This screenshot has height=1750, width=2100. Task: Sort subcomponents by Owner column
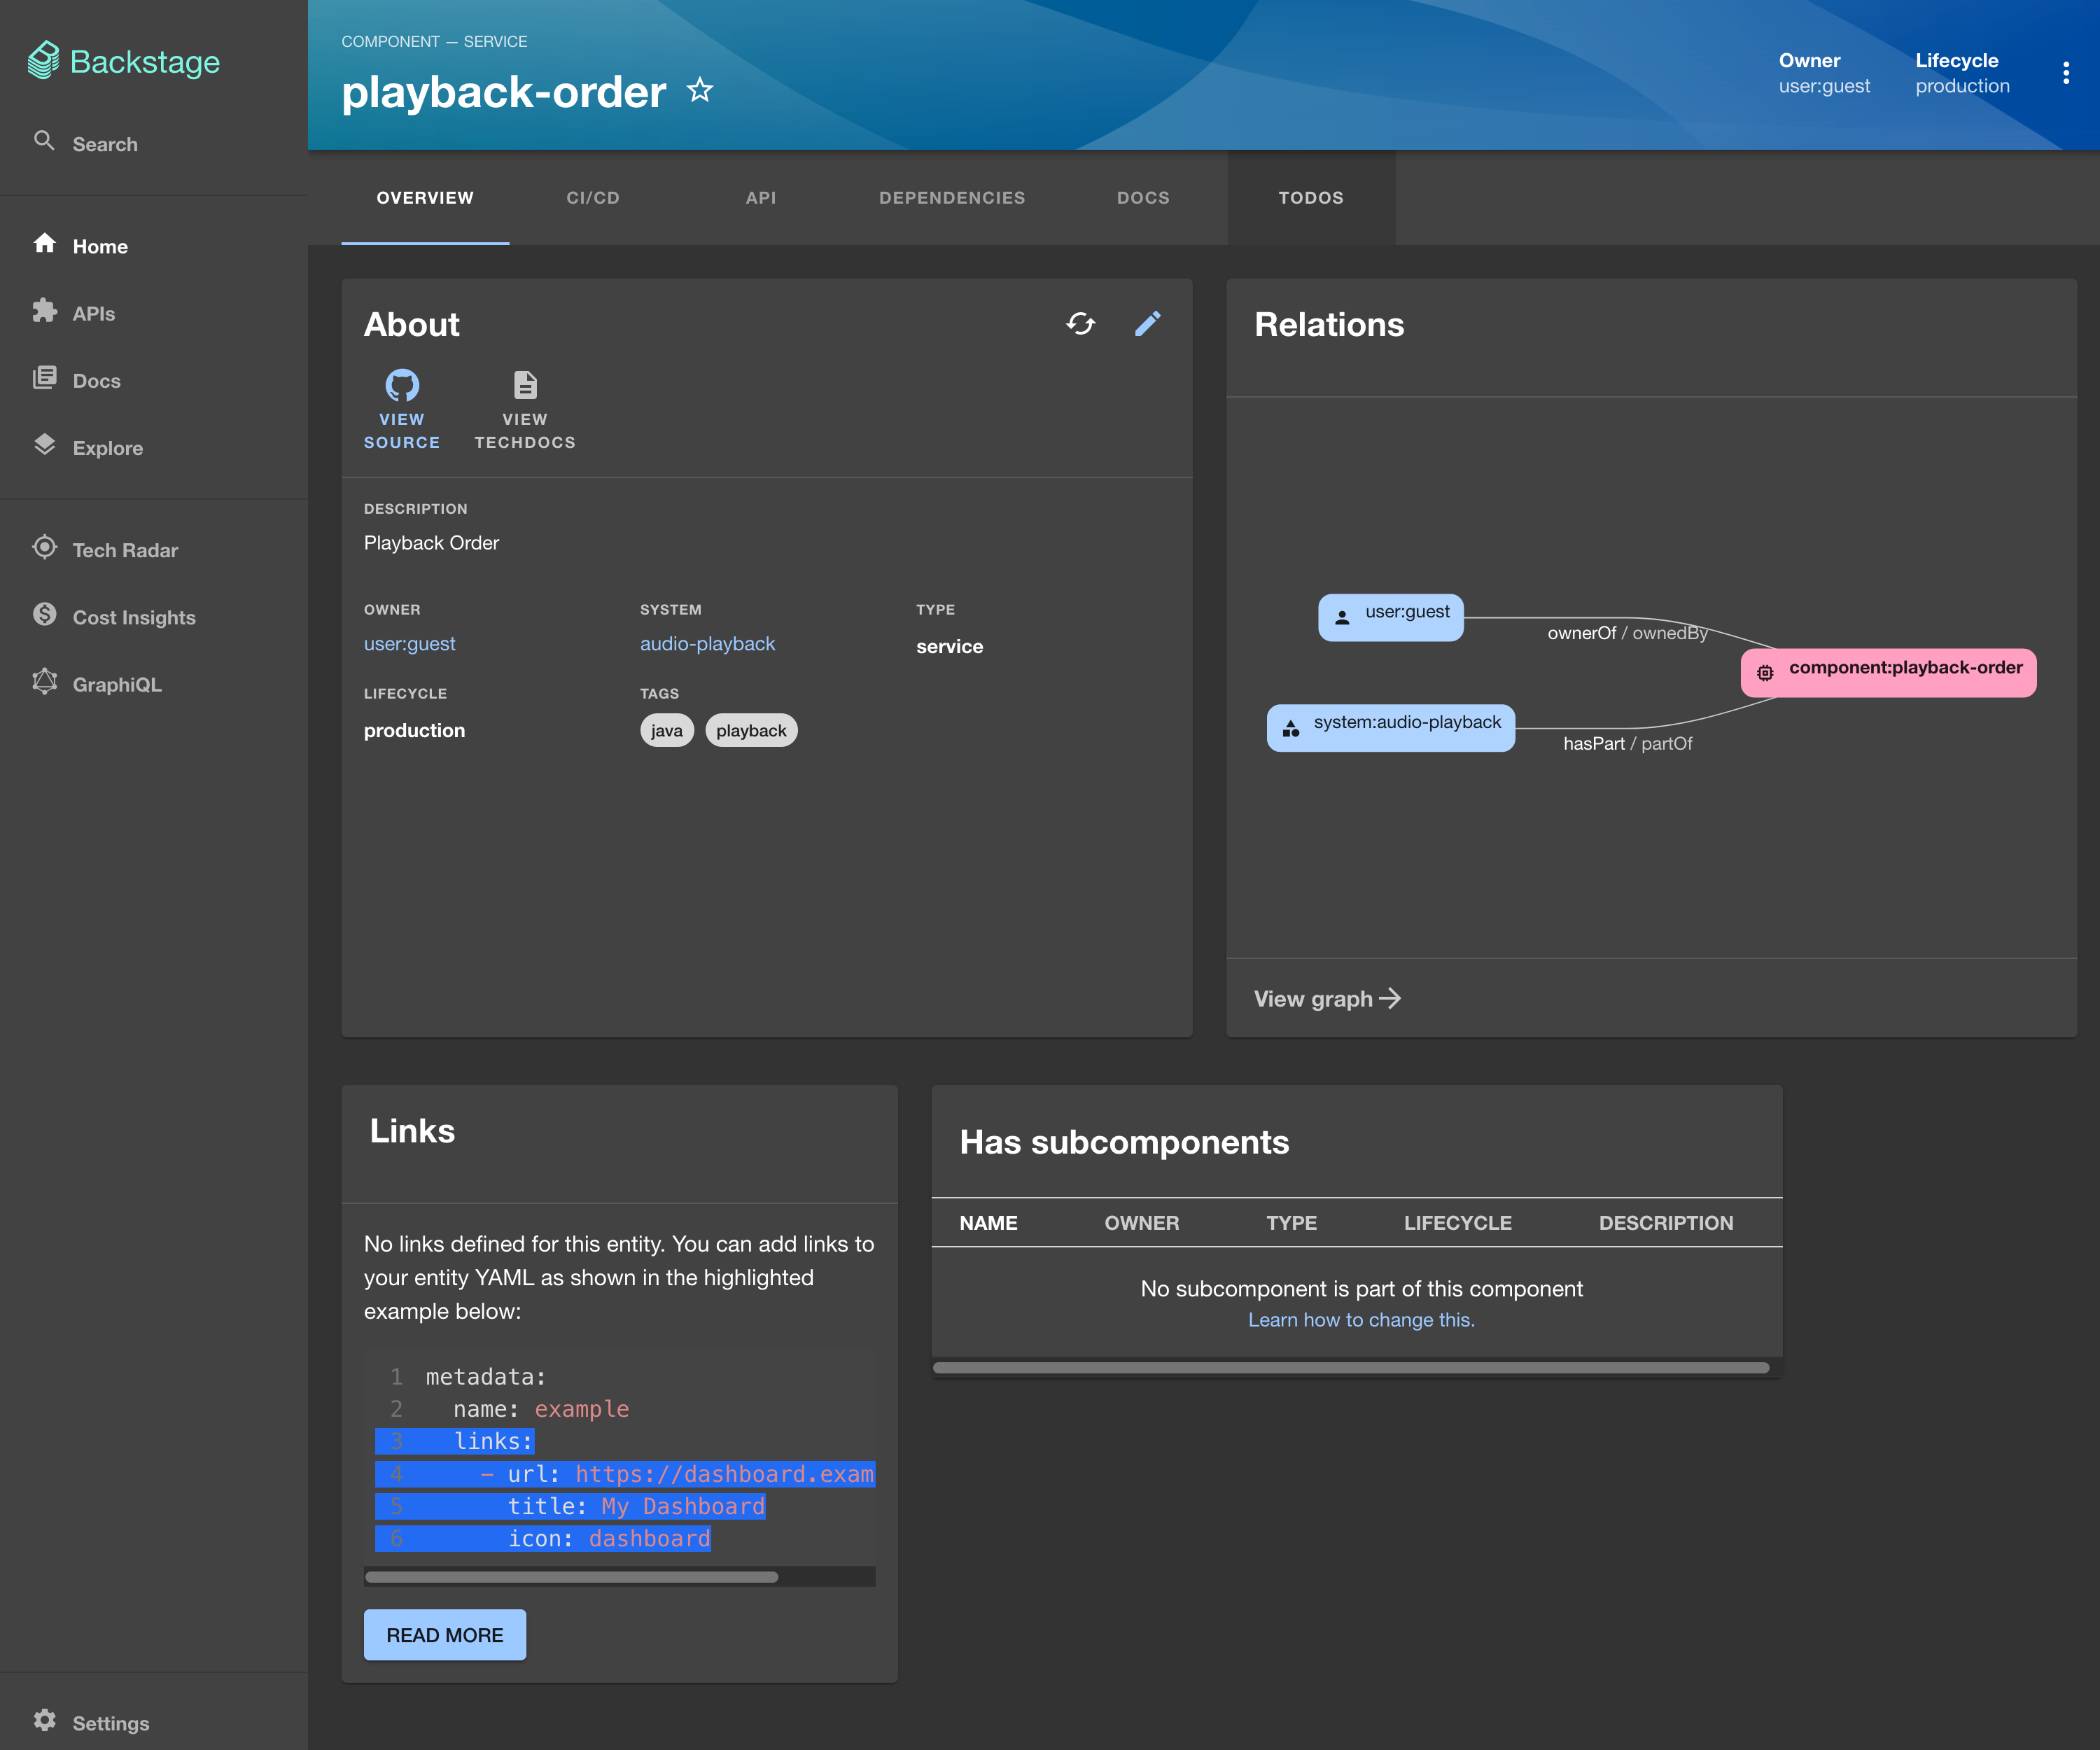[1142, 1223]
